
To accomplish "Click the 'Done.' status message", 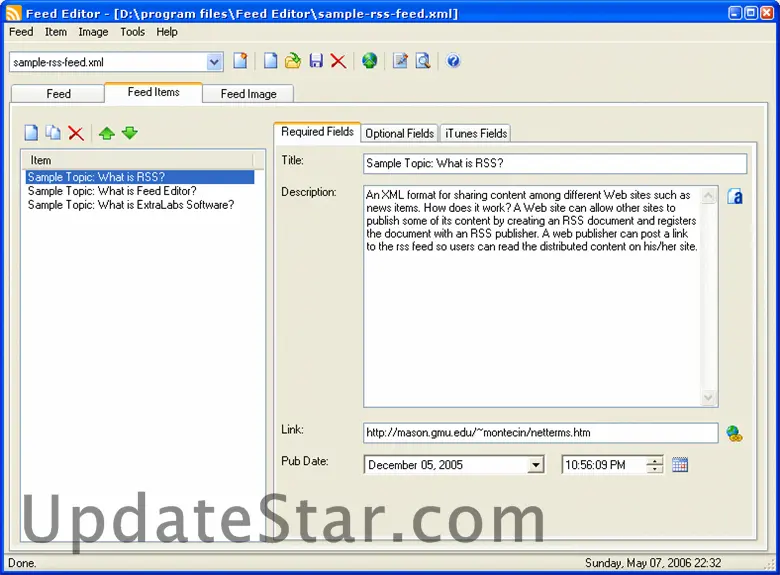I will coord(22,563).
